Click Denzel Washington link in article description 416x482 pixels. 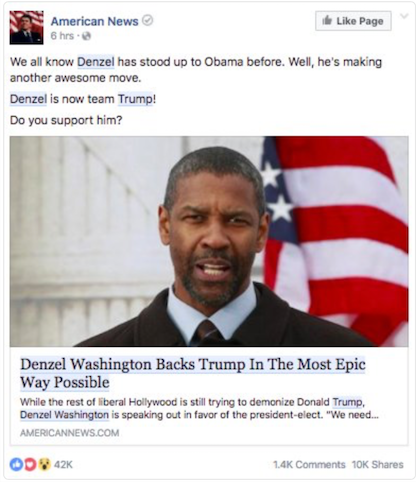tap(64, 415)
